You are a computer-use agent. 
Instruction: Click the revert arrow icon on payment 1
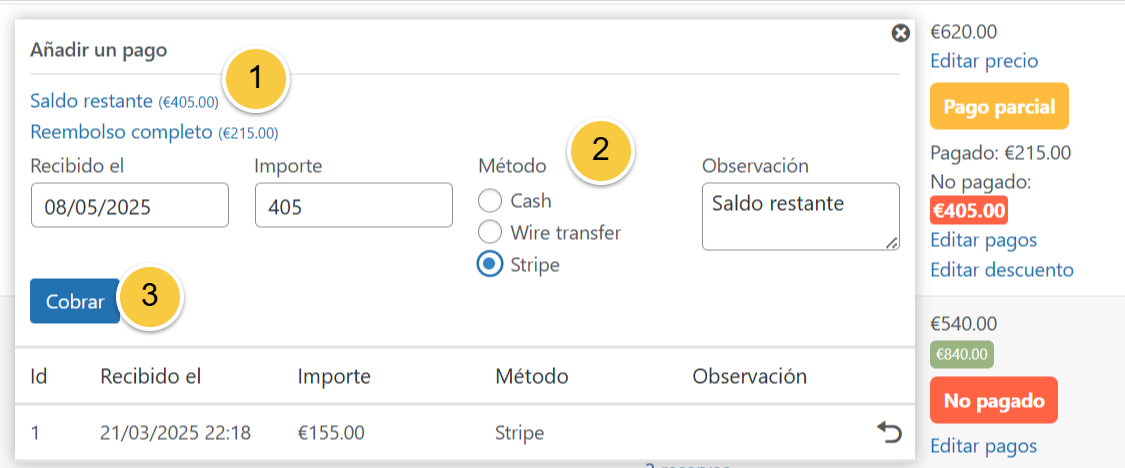tap(889, 432)
